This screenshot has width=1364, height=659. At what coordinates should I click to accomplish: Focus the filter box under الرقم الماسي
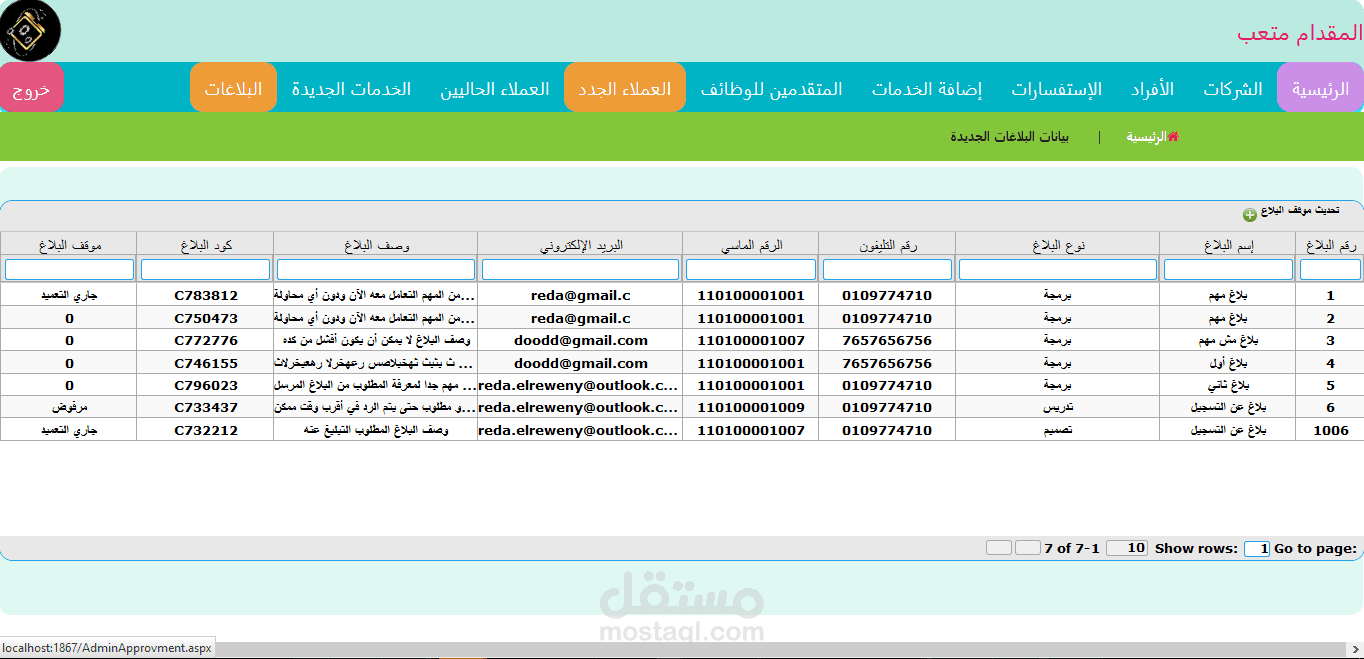tap(751, 270)
